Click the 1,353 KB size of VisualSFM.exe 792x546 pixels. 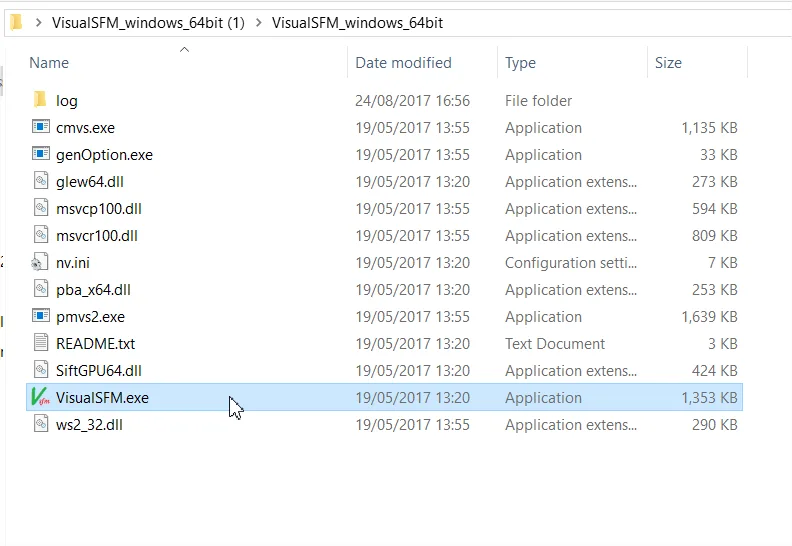click(710, 398)
